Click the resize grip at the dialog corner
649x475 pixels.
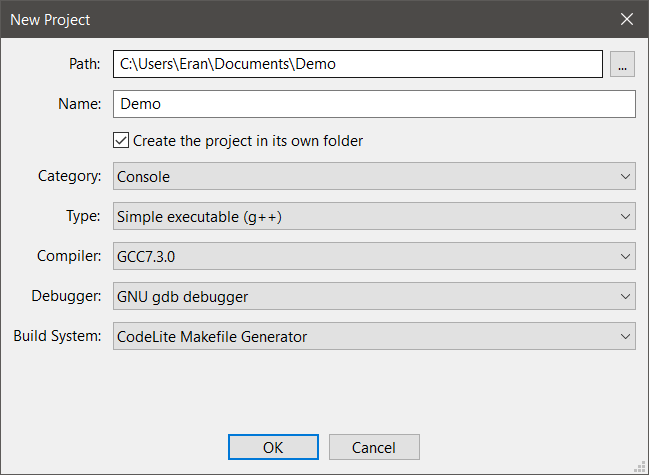pyautogui.click(x=639, y=466)
